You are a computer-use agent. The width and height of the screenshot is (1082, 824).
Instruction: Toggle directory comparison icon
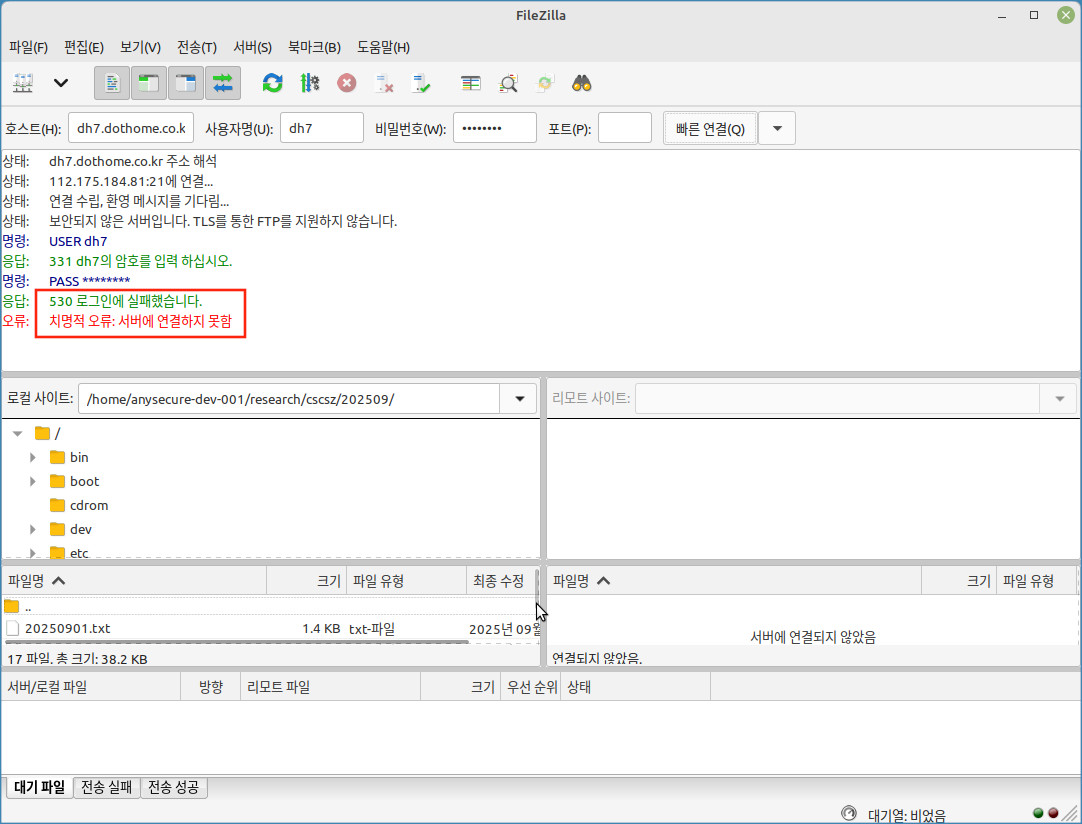508,83
